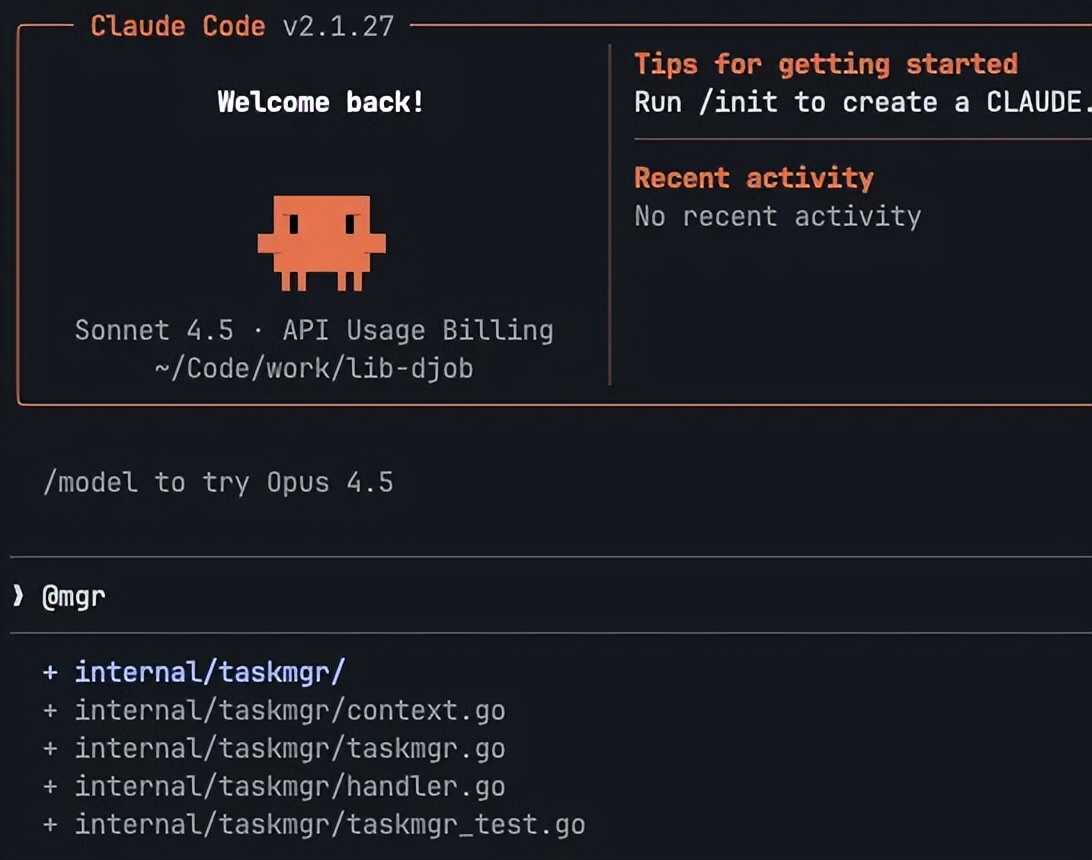Click the /model to try Opus 4.5 hint

218,482
